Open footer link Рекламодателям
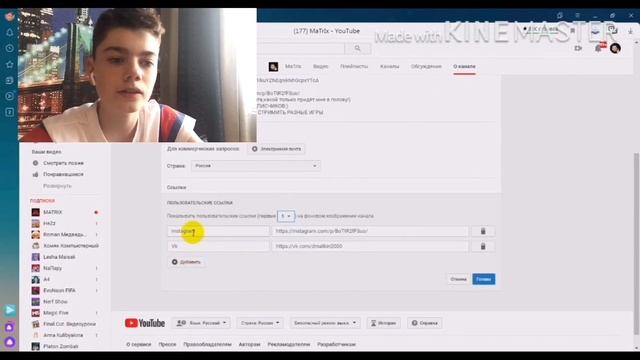The image size is (640, 360). click(x=289, y=344)
